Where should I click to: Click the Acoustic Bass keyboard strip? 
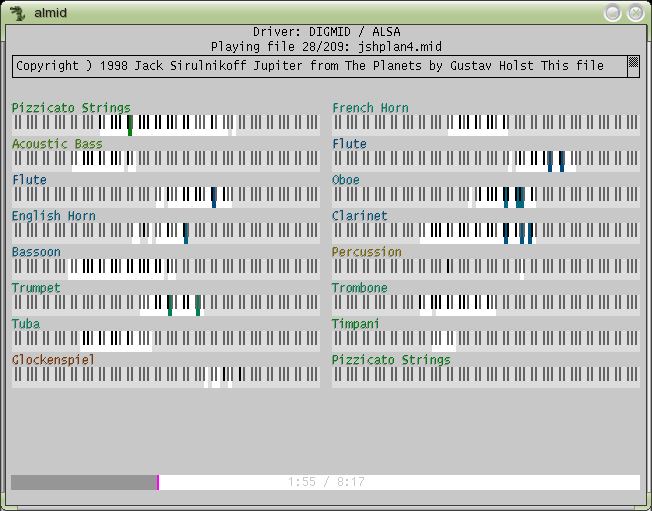pyautogui.click(x=165, y=160)
